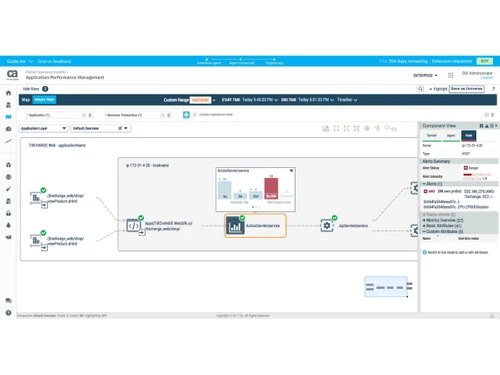This screenshot has width=500, height=375.
Task: Click the triangle alert icon in Component View header
Action: (x=487, y=126)
